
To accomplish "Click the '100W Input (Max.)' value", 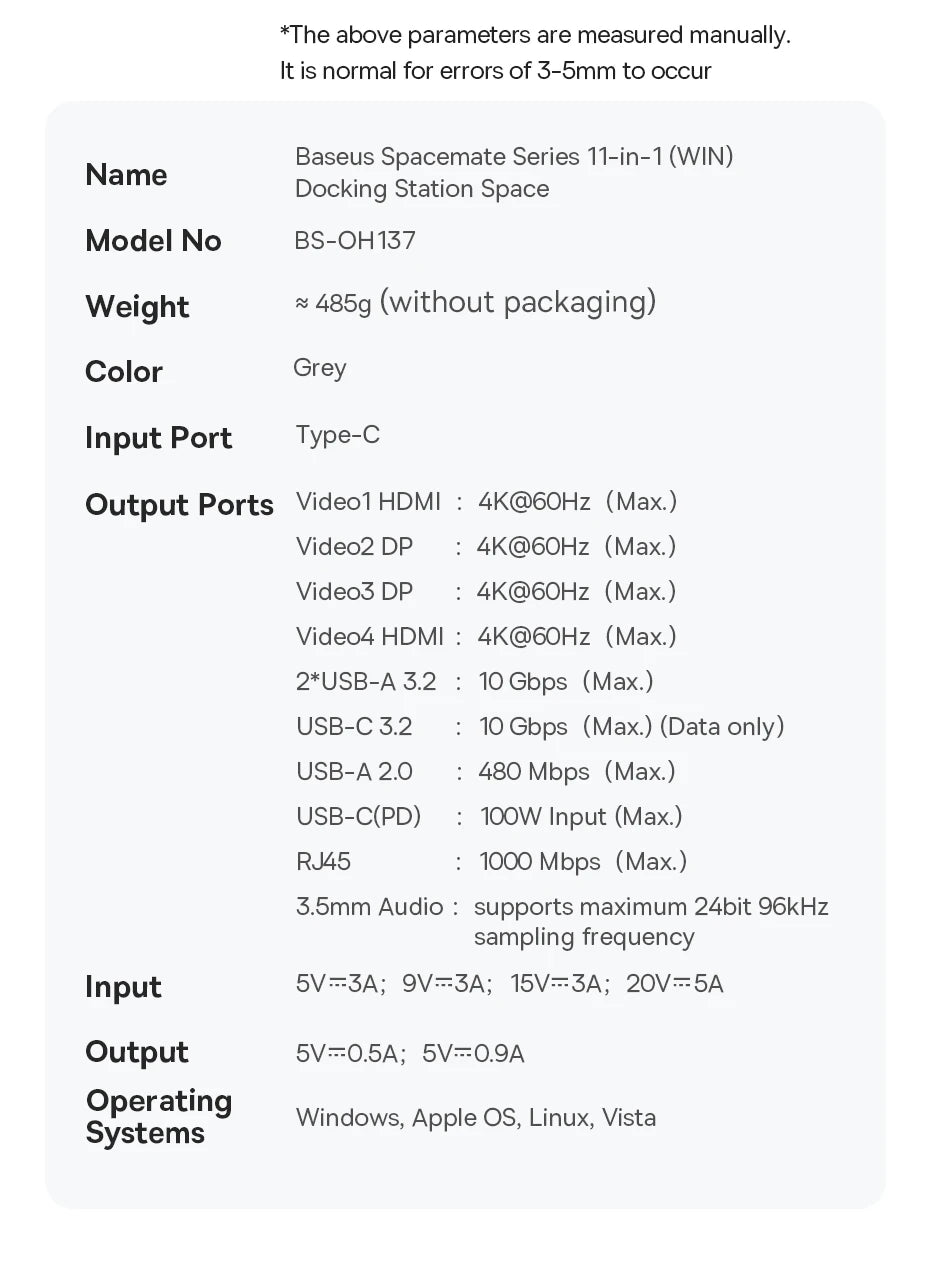I will pos(581,817).
